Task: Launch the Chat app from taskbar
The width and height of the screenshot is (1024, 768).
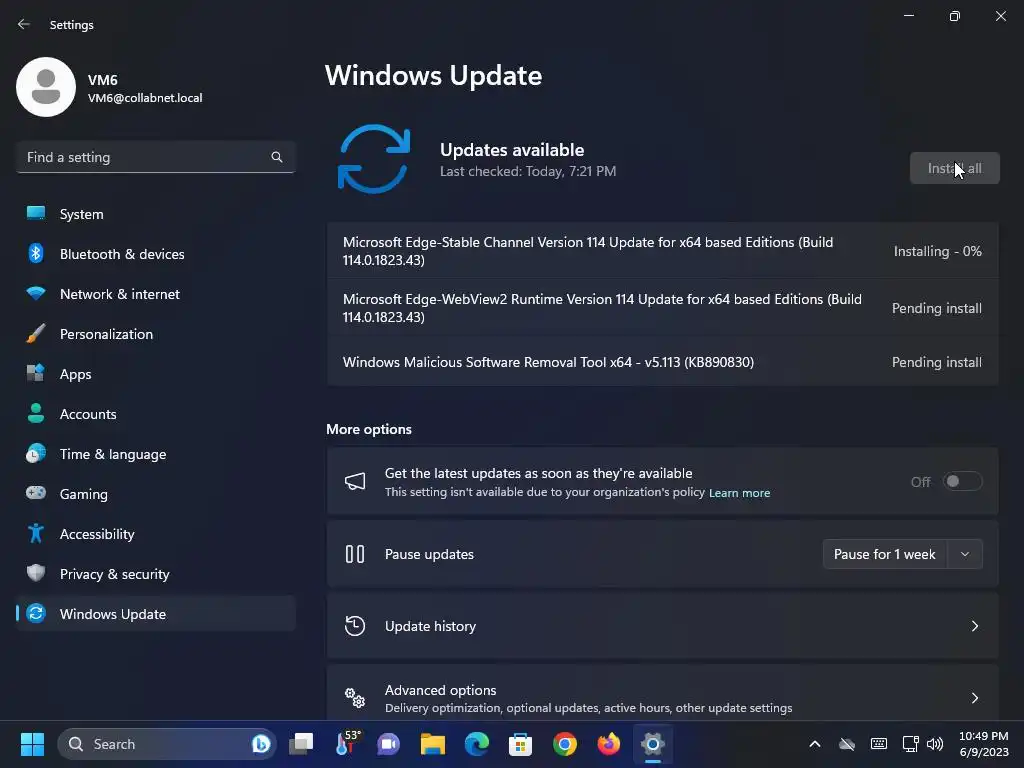Action: [x=389, y=744]
